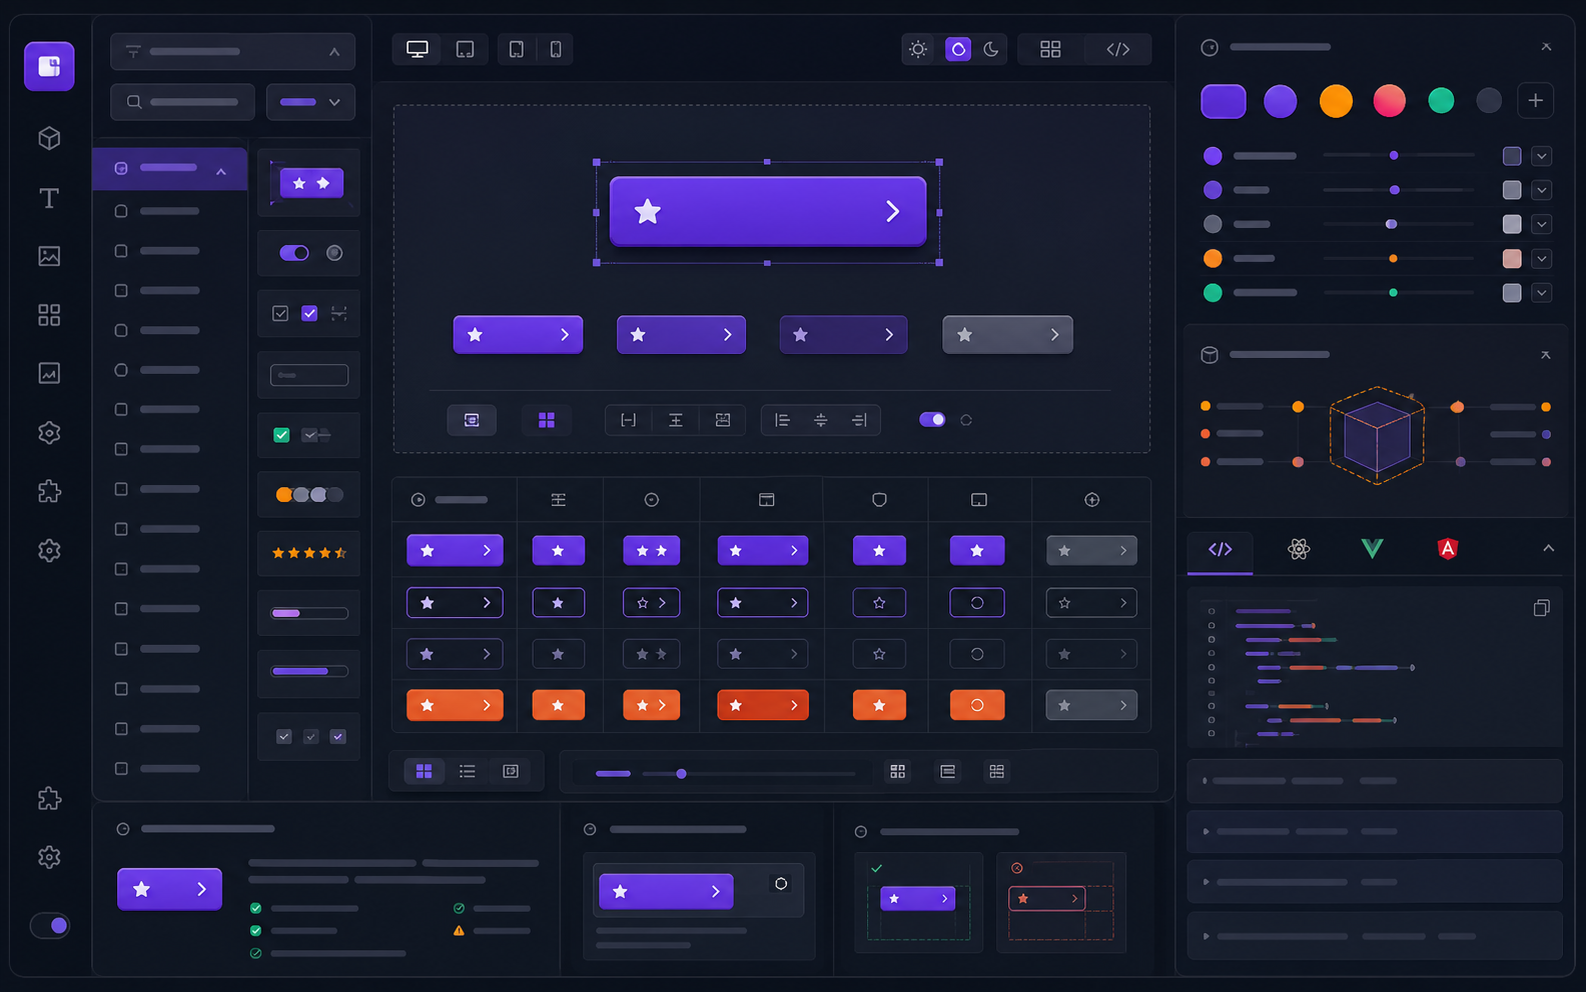Click the large selected purple star button on canvas

point(767,211)
